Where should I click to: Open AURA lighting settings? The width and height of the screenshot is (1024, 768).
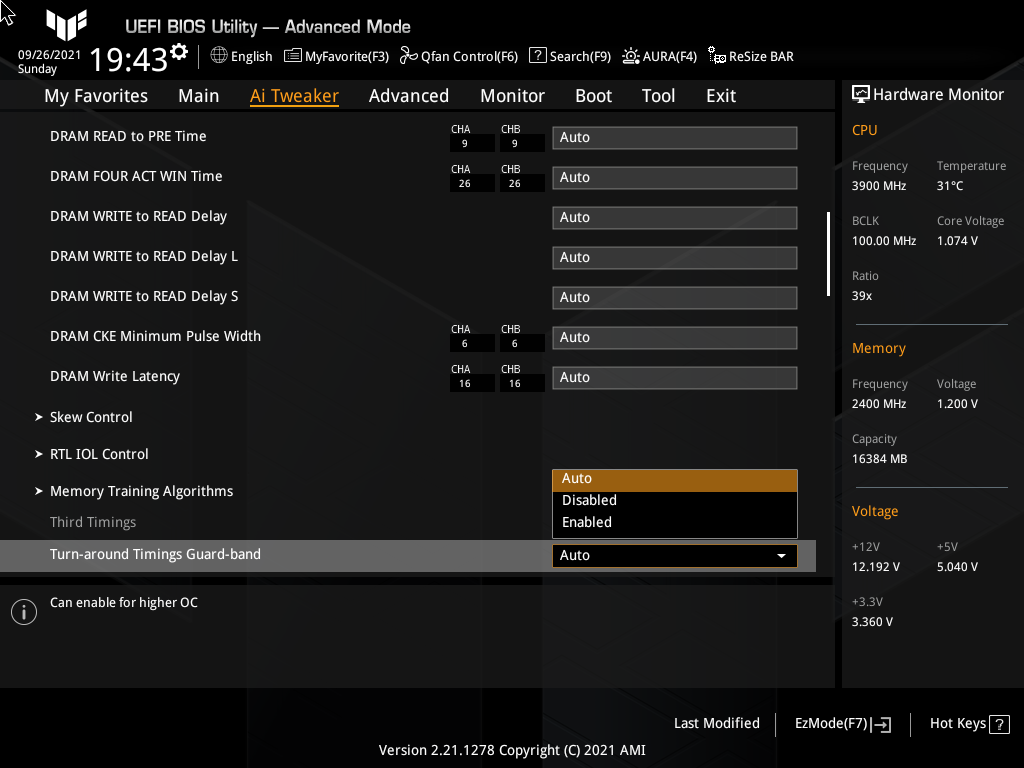pyautogui.click(x=659, y=56)
